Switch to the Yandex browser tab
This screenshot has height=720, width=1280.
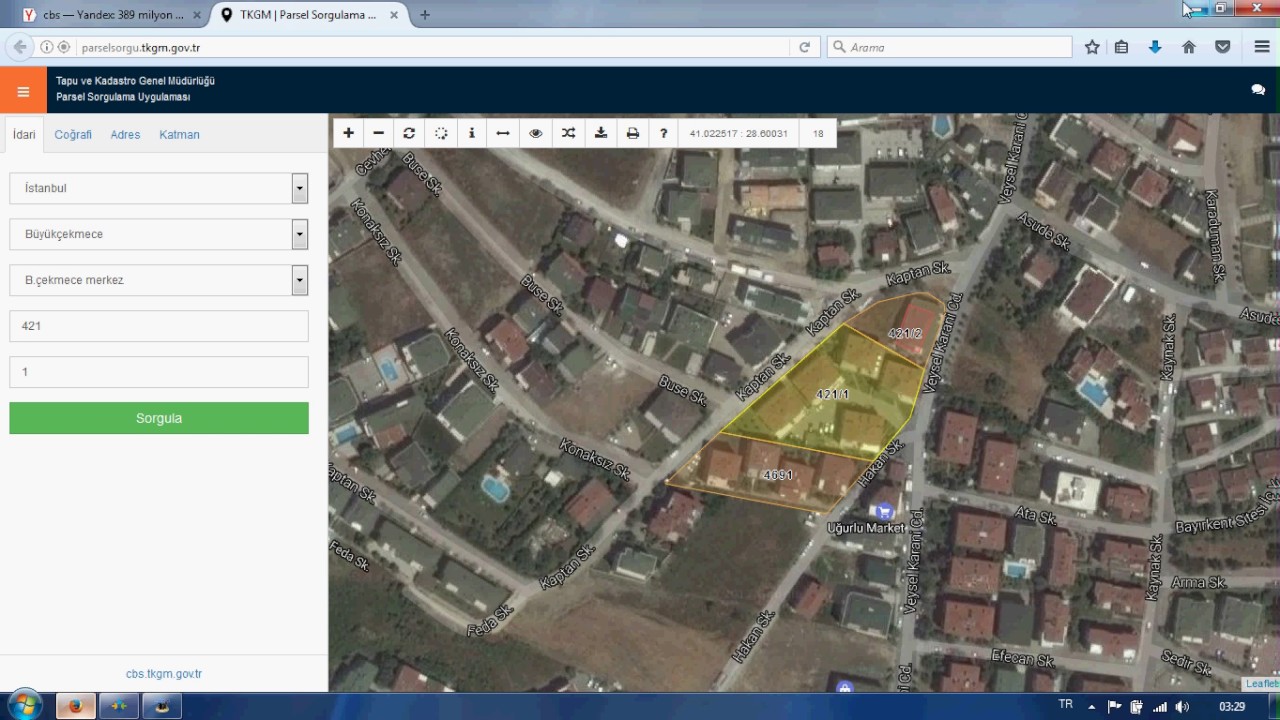[112, 15]
